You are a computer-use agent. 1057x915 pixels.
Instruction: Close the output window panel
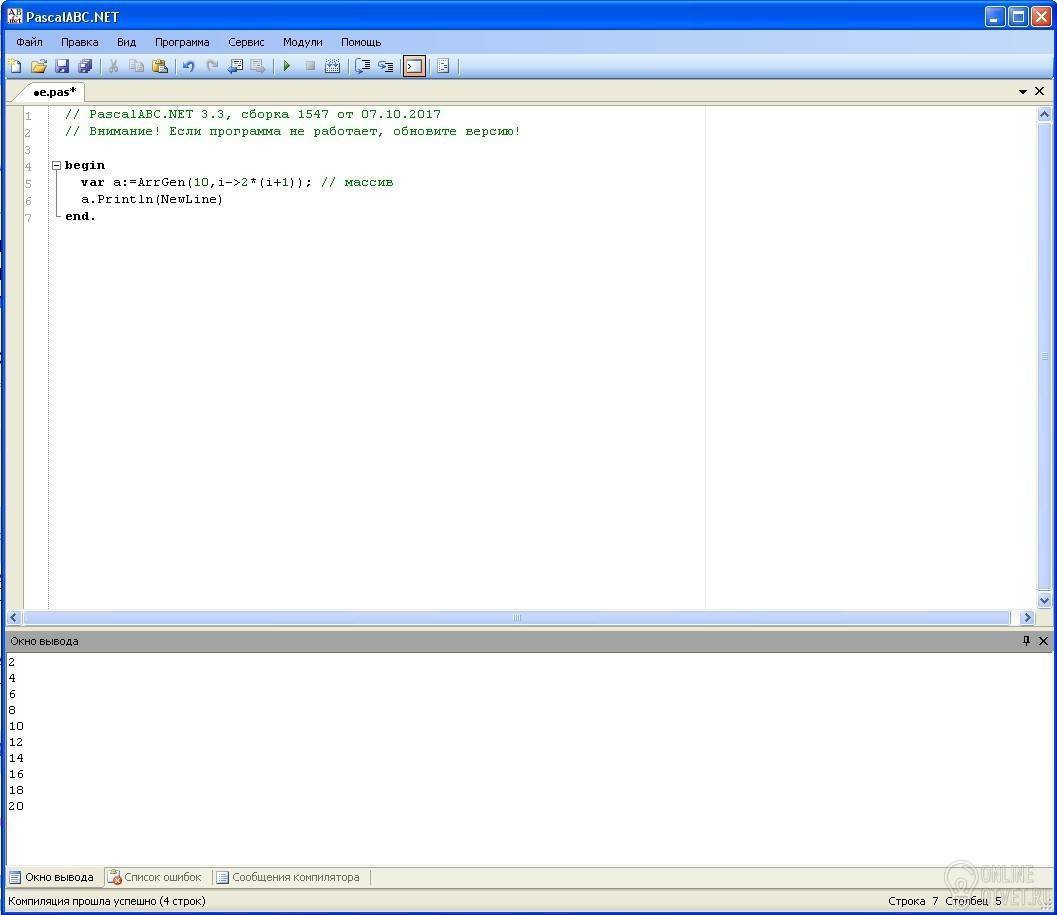point(1043,641)
